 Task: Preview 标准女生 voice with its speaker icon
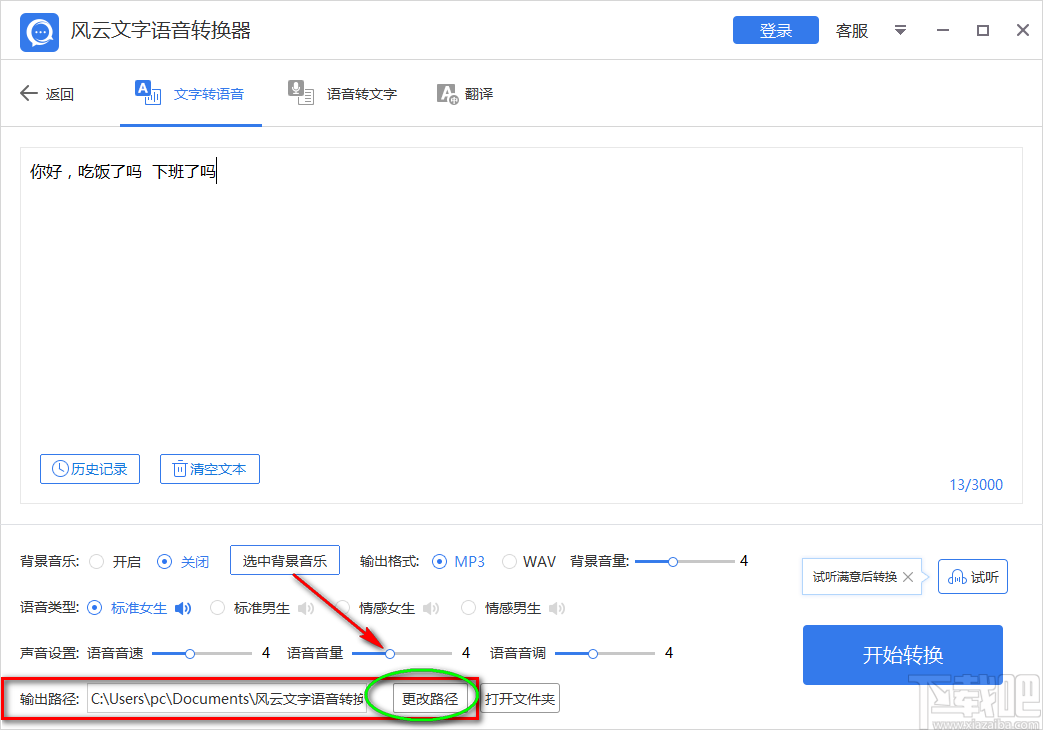[x=183, y=607]
